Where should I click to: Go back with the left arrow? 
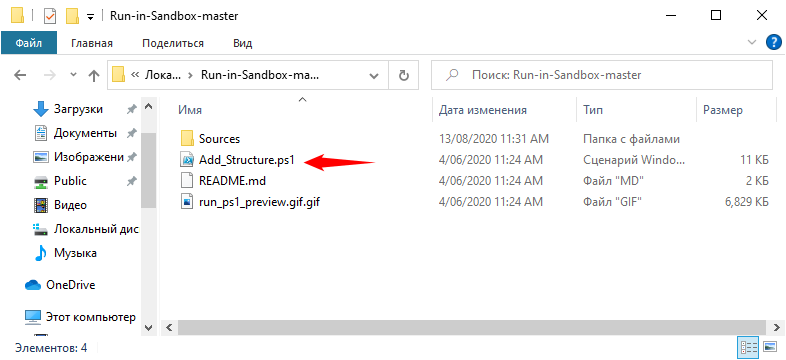click(x=20, y=76)
